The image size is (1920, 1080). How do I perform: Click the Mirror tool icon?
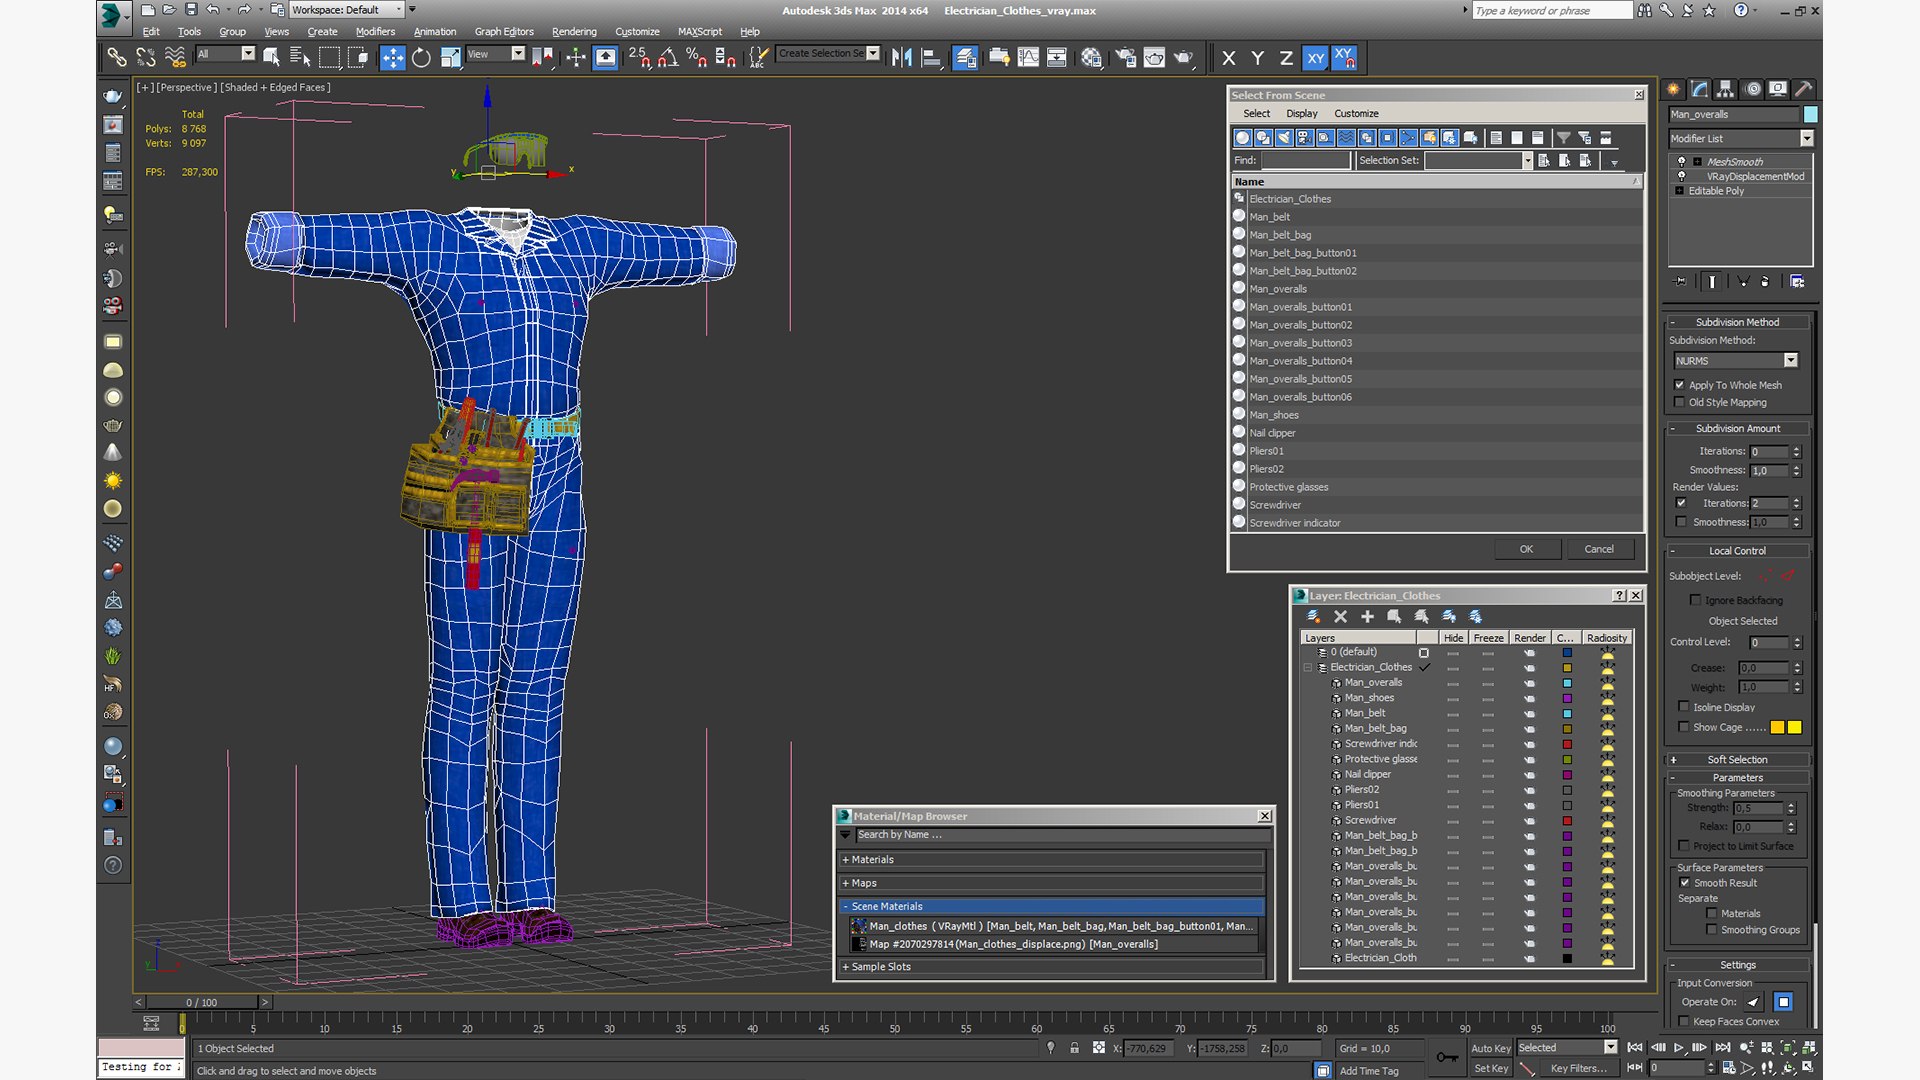coord(902,58)
